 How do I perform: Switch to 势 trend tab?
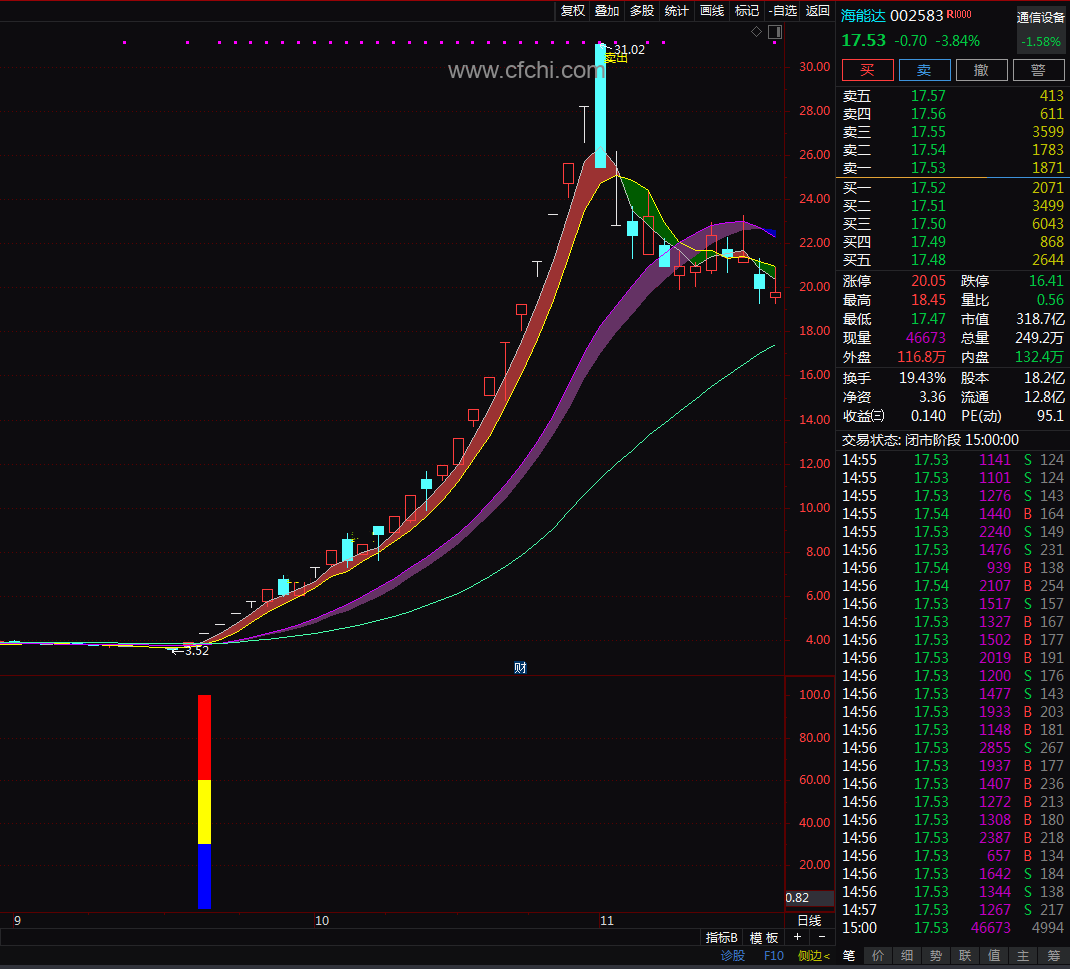[936, 955]
